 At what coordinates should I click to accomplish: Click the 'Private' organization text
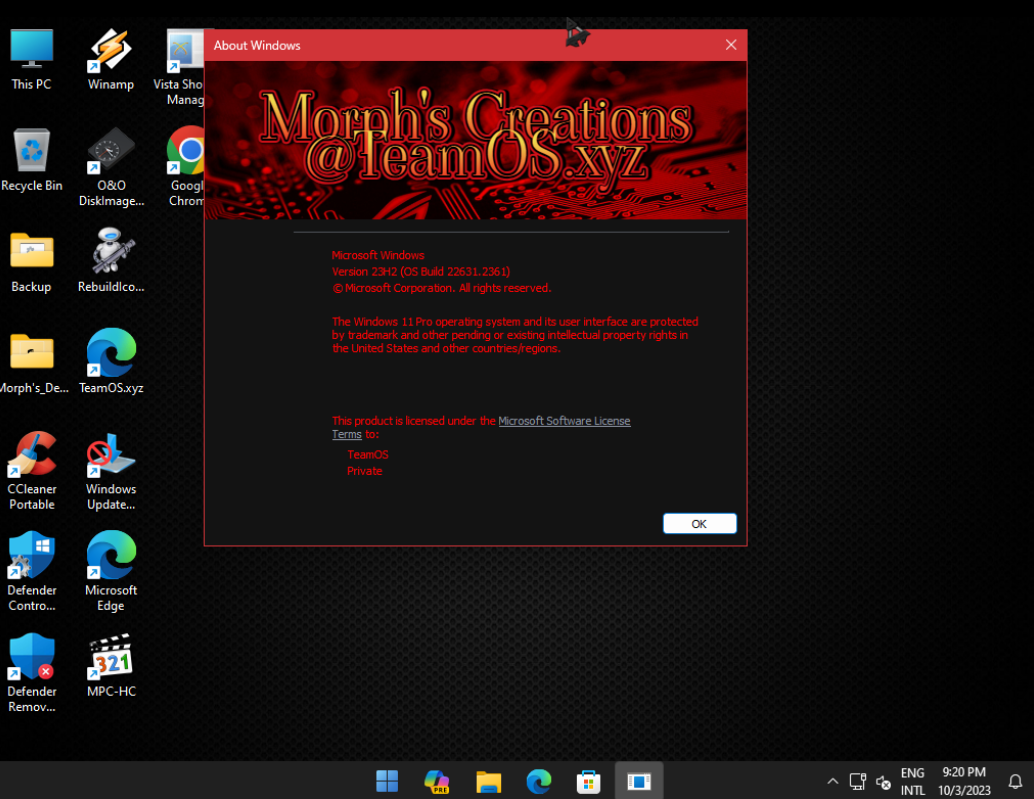click(365, 471)
